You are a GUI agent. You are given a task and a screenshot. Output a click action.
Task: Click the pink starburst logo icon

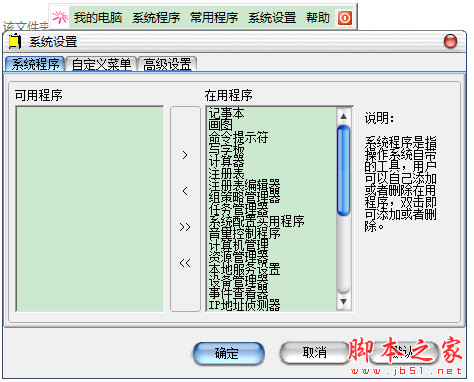pos(60,17)
